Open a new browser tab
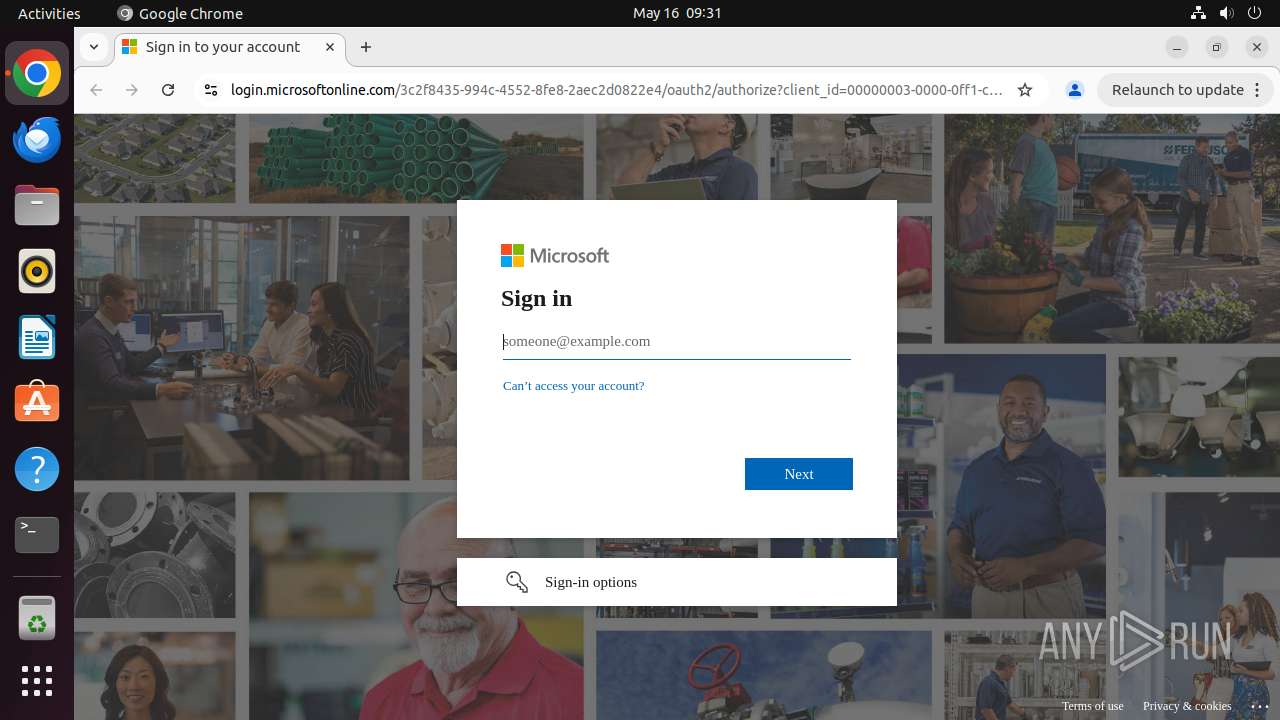 tap(366, 47)
